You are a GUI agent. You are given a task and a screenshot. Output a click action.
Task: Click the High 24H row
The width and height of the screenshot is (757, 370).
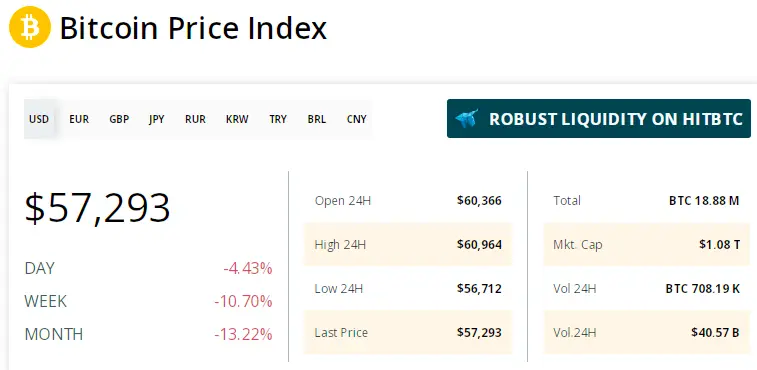click(x=407, y=244)
